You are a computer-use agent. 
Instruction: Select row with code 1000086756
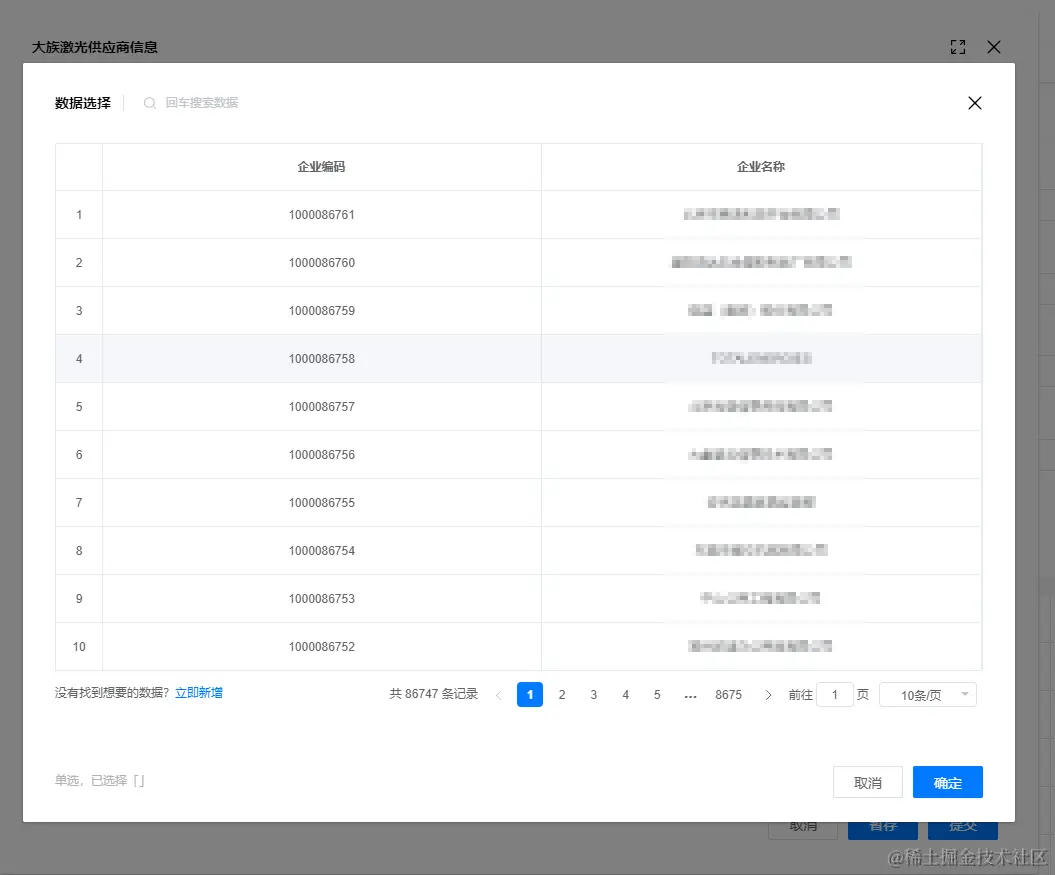pyautogui.click(x=518, y=454)
